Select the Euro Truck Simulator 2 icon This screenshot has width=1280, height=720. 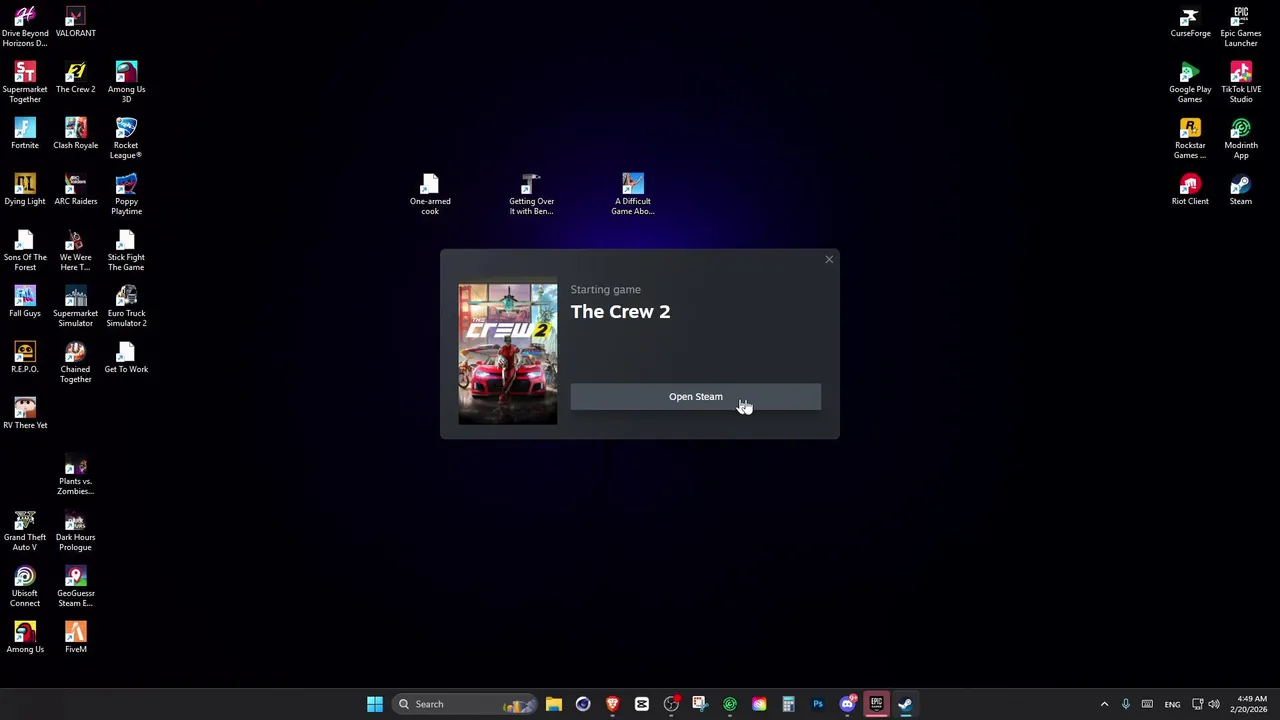[x=126, y=306]
